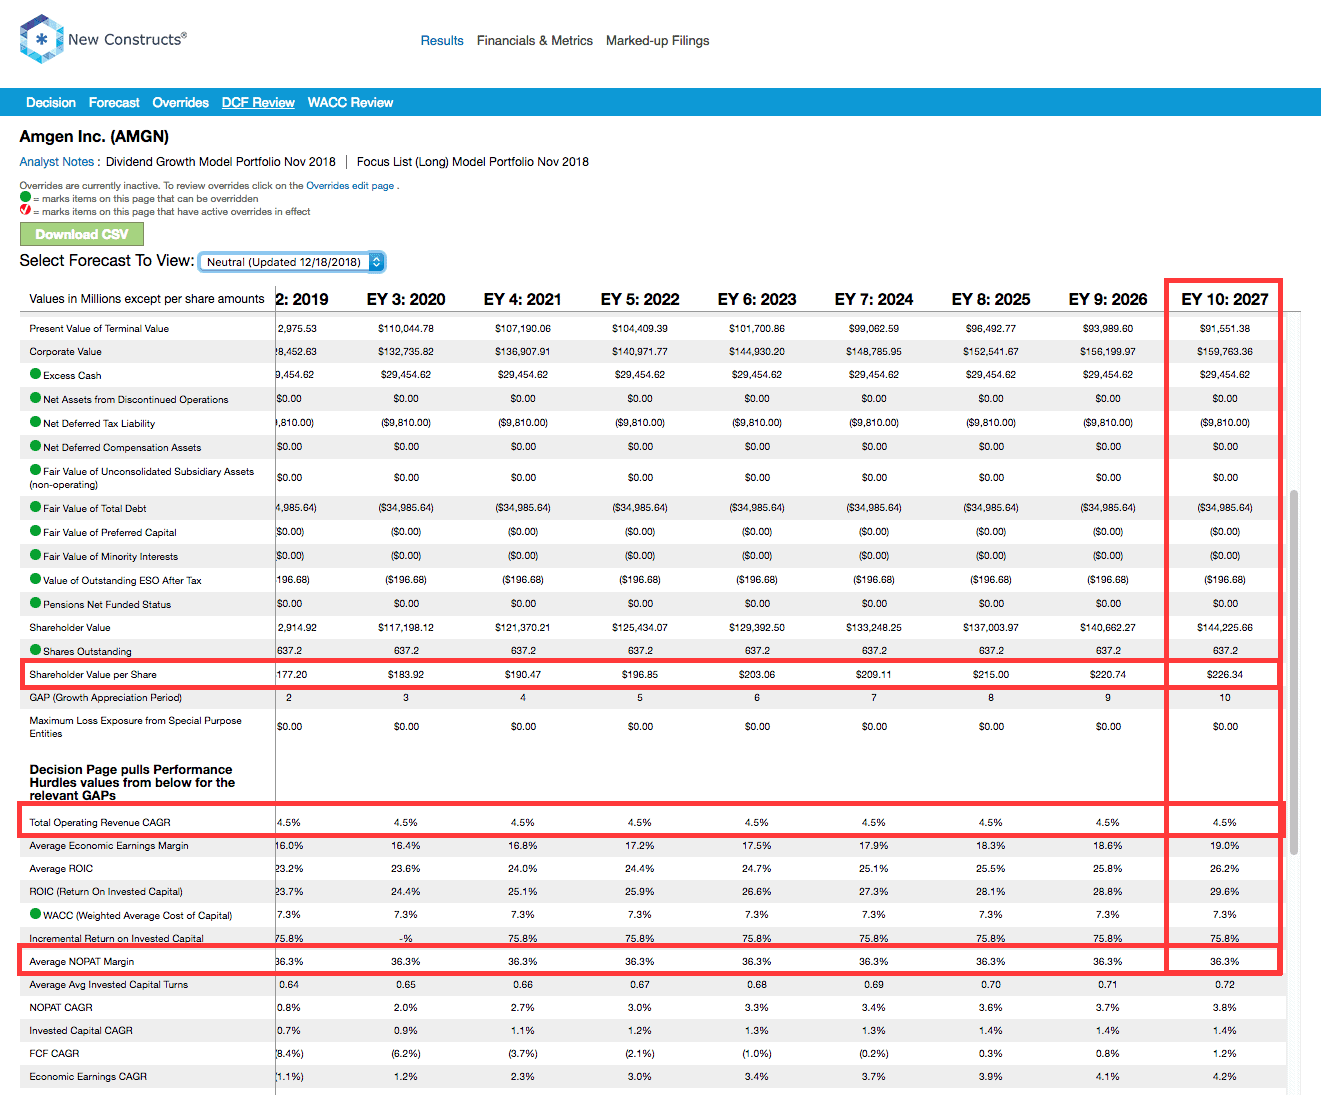Click the Amgen Inc. (AMGN) heading
The height and width of the screenshot is (1095, 1321).
(94, 137)
